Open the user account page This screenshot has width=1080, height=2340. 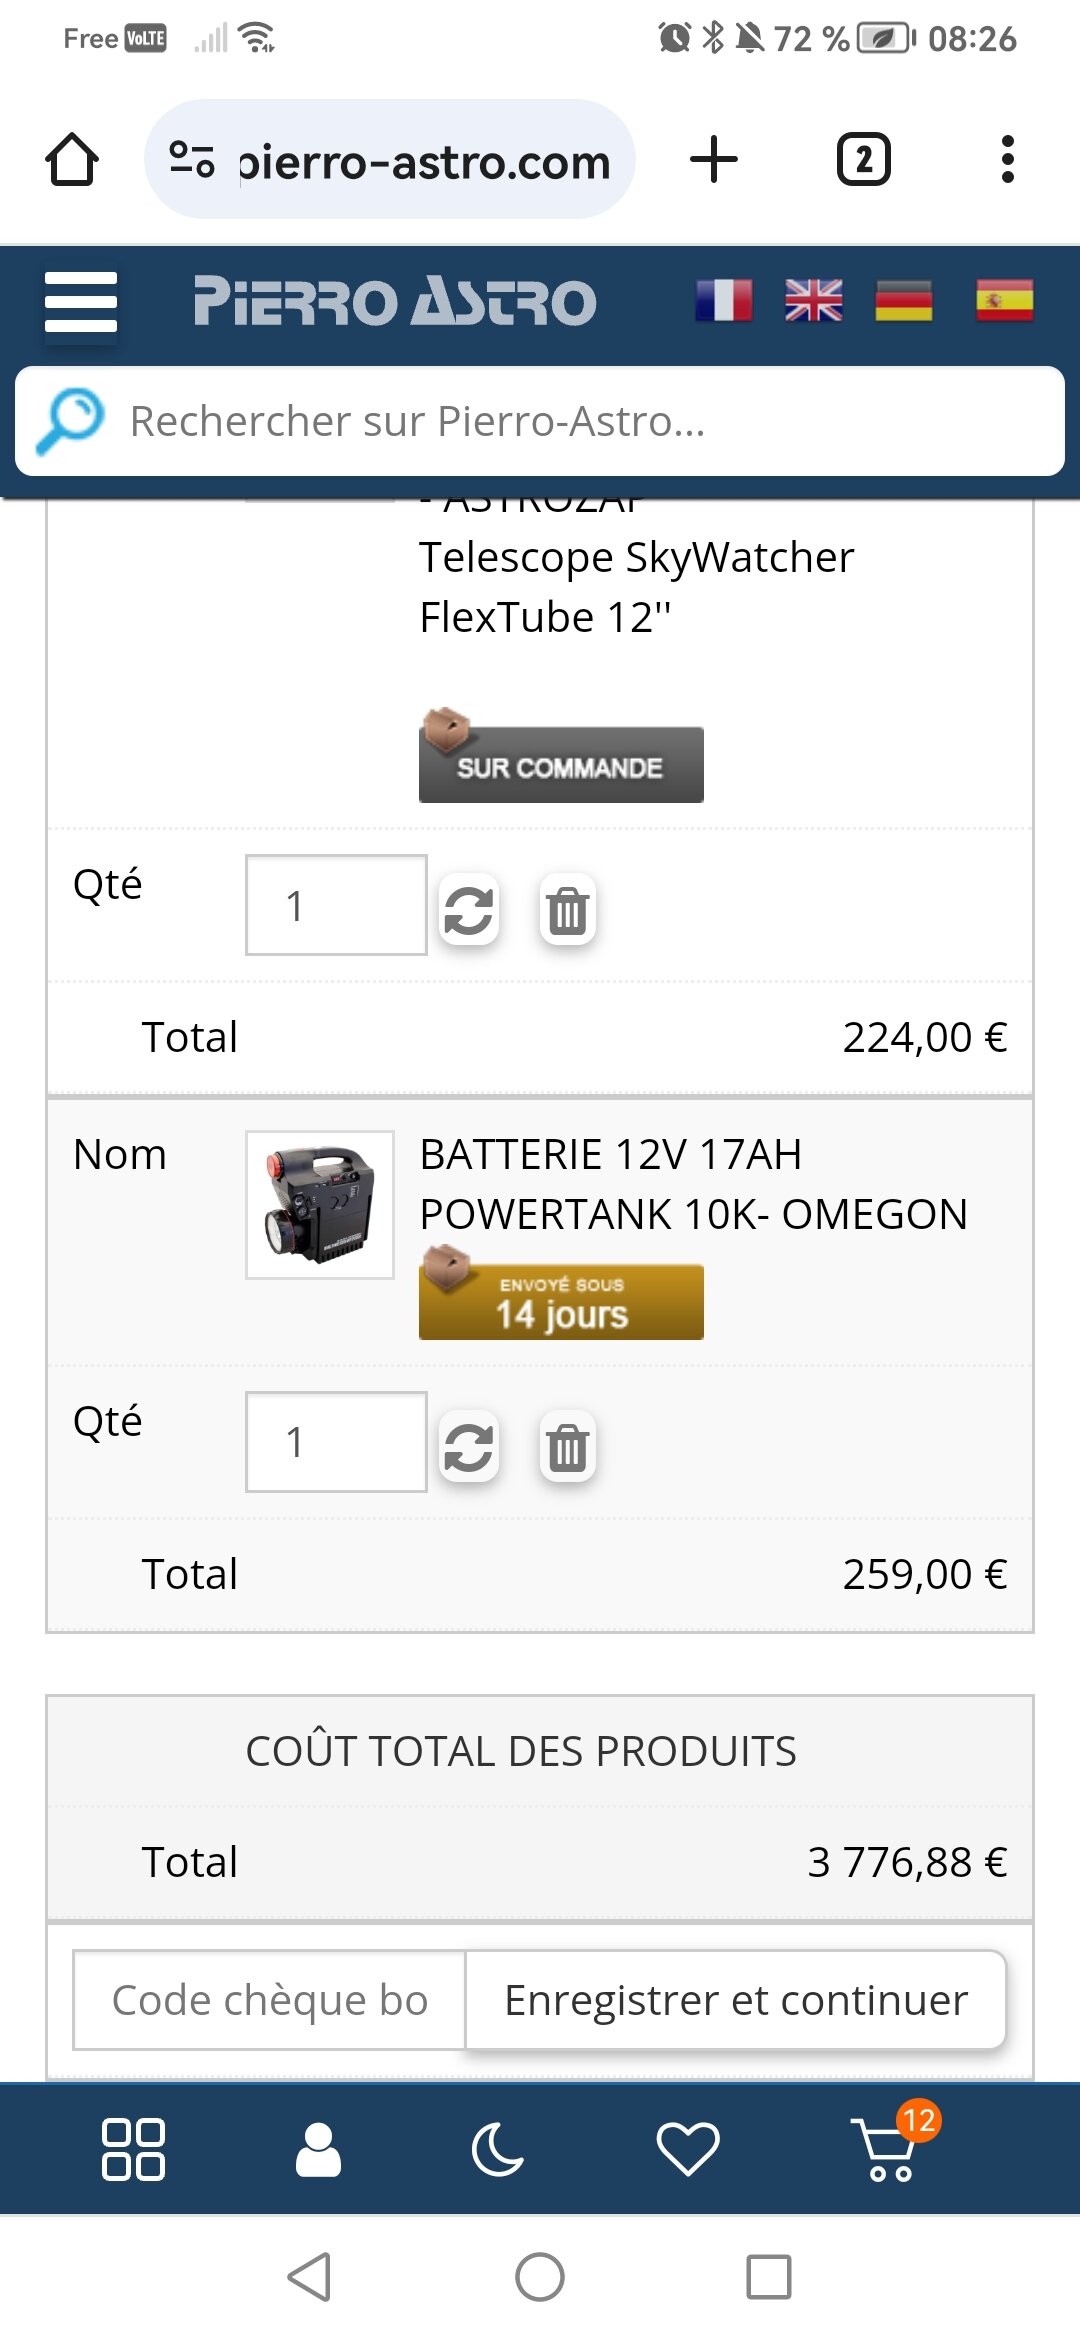point(318,2148)
